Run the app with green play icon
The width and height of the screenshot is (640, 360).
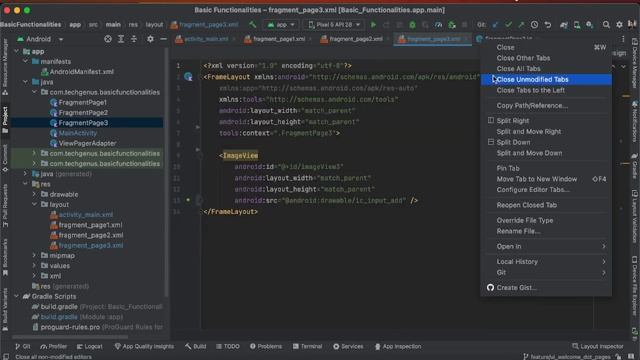(x=373, y=24)
